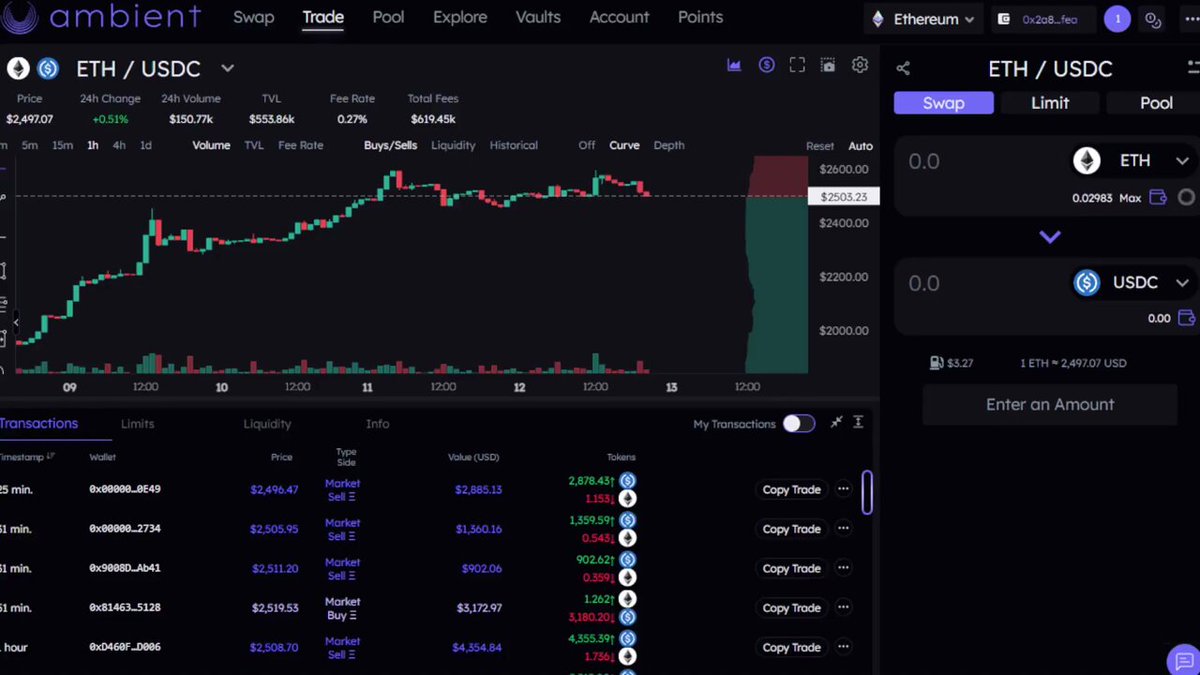Collapse the drawing toolbar with the chevron
The height and width of the screenshot is (675, 1200).
click(x=14, y=322)
